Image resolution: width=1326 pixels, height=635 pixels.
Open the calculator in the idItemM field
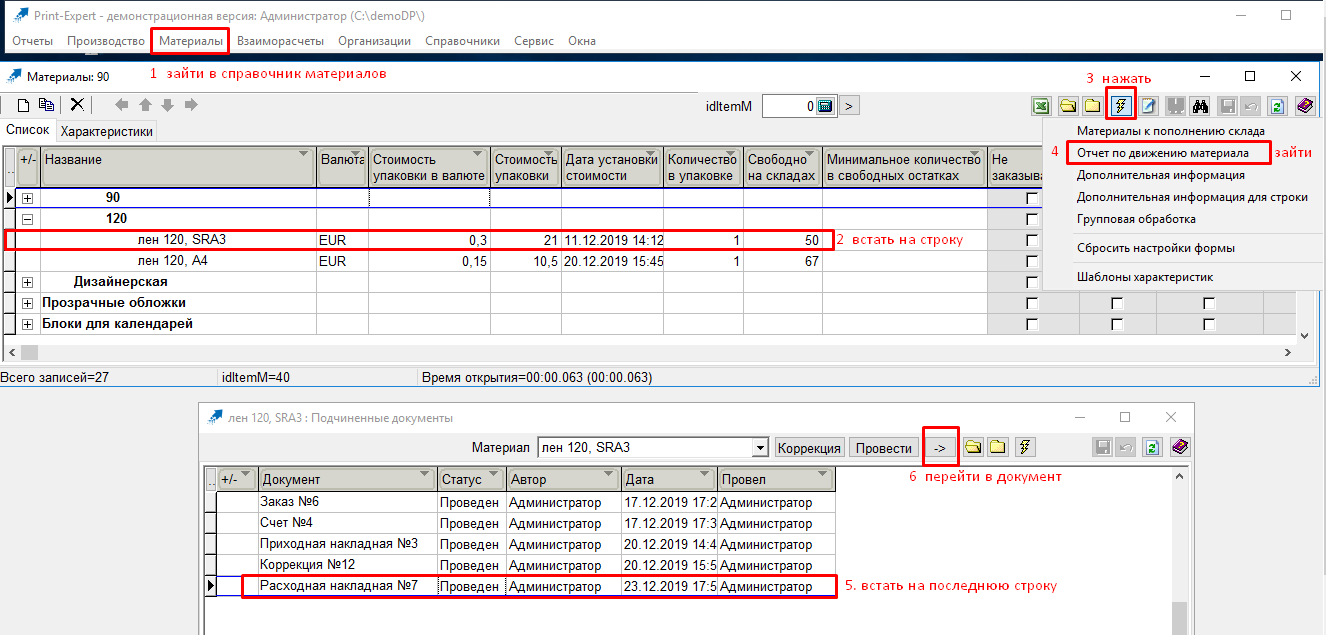[825, 106]
